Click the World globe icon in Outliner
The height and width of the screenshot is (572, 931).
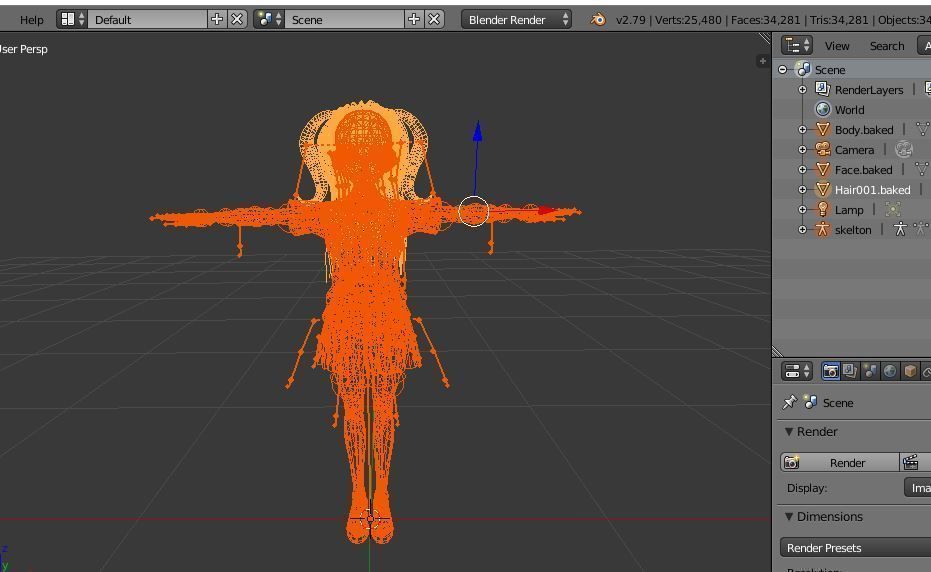point(822,109)
